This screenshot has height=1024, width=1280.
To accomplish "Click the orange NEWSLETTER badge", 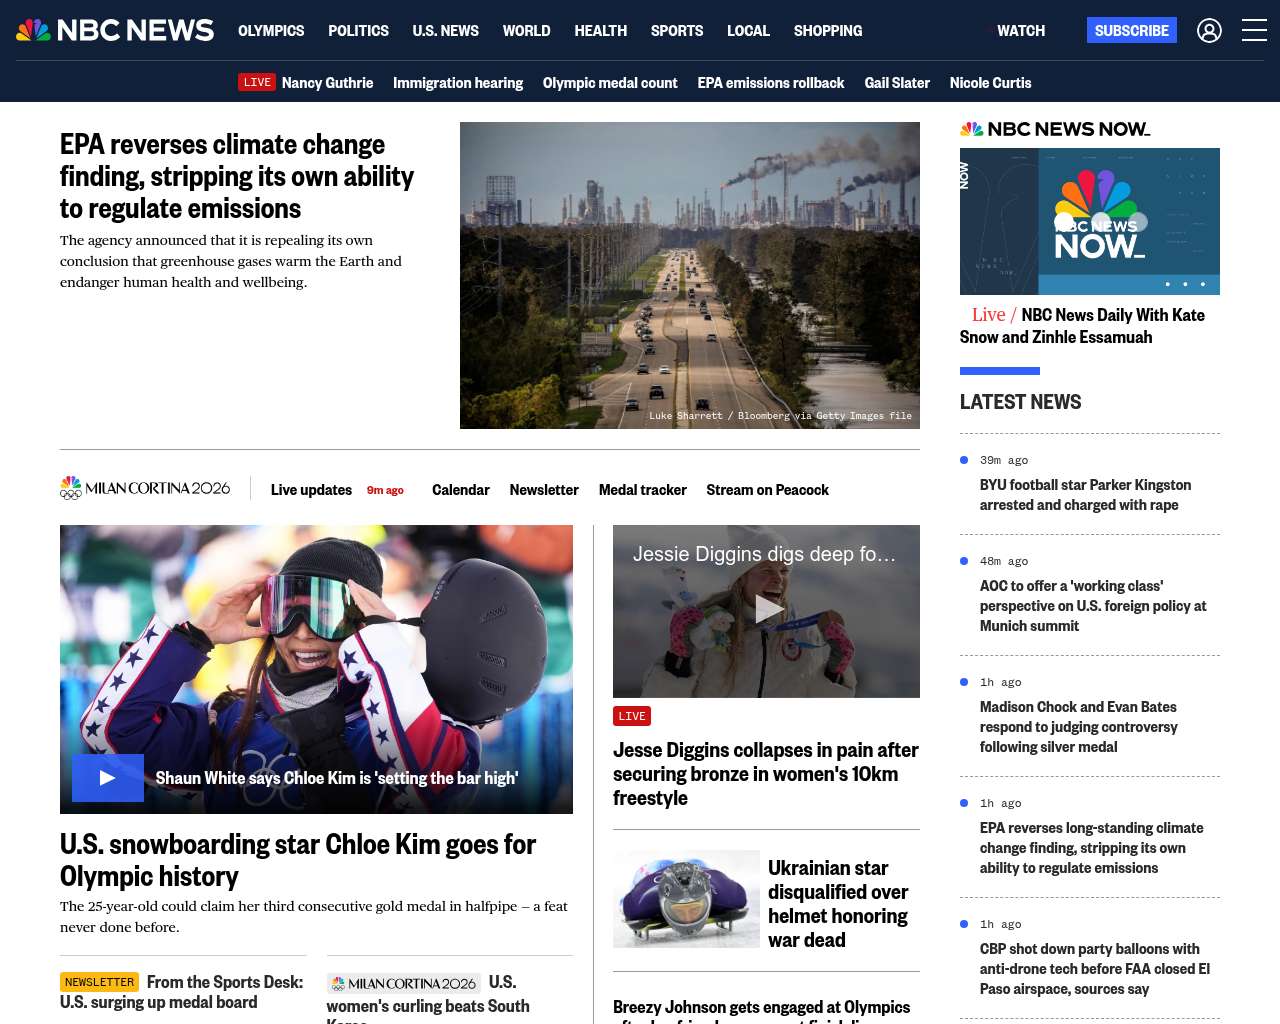I will 99,982.
